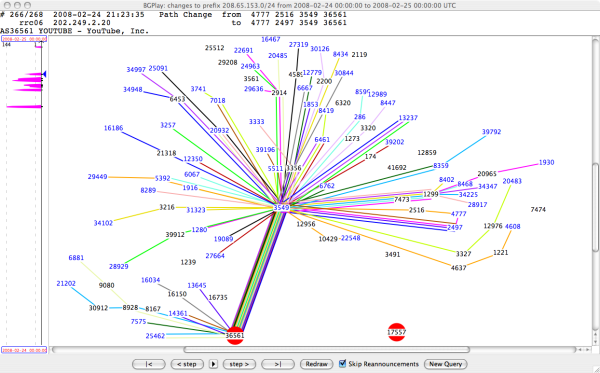The image size is (600, 373).
Task: Select the red node 17557
Action: [396, 332]
